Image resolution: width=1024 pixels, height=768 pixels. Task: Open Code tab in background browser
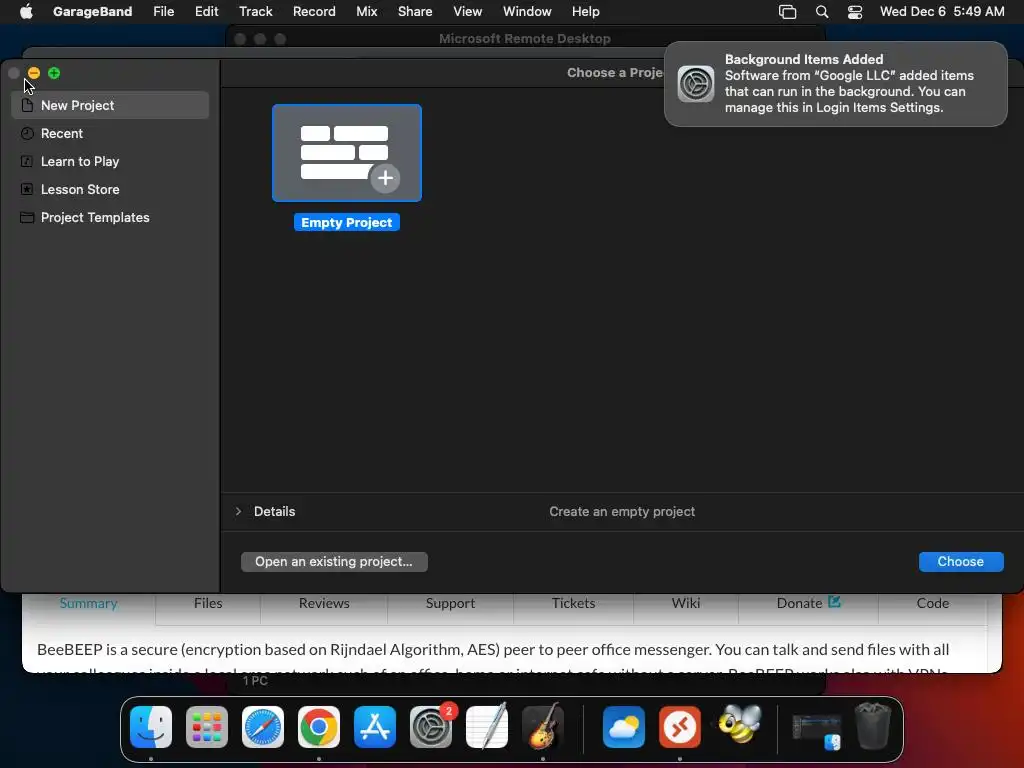click(933, 603)
